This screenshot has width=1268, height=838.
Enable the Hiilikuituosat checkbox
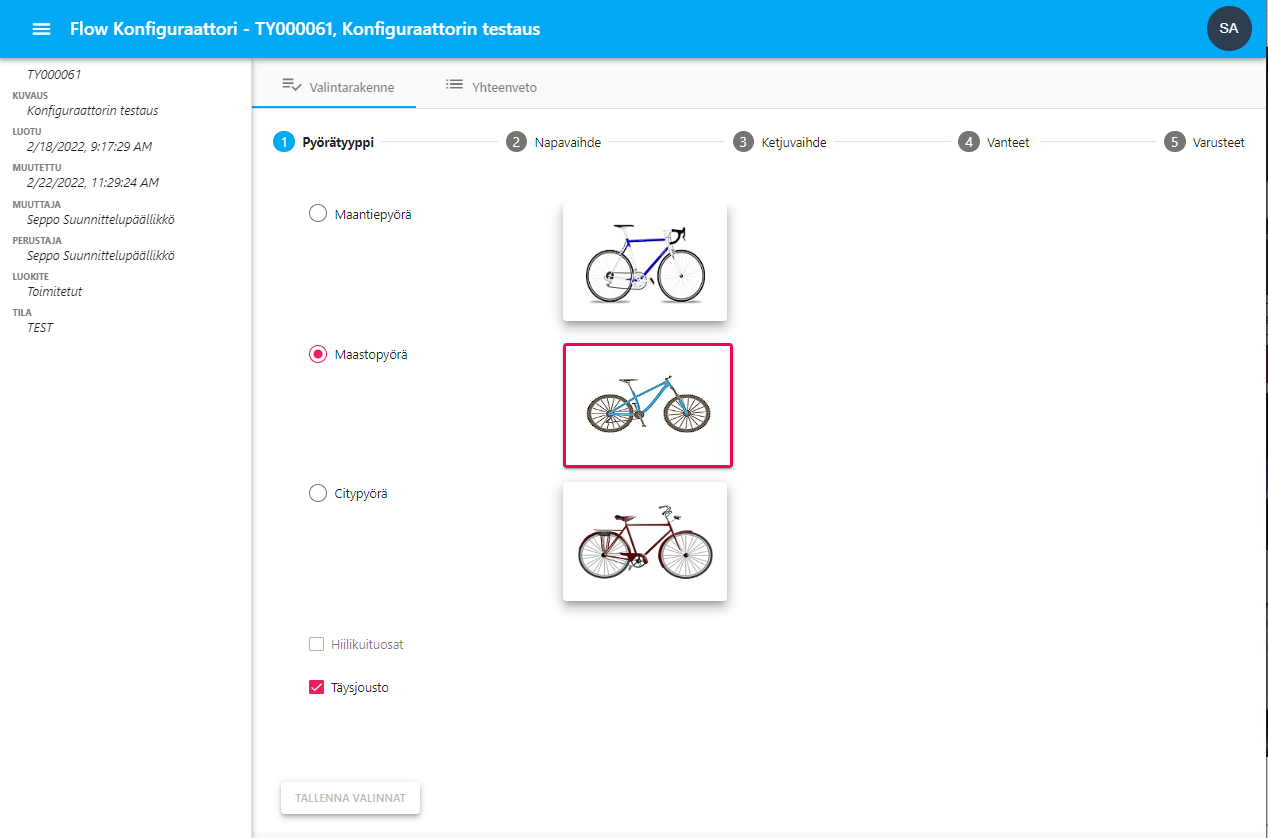coord(317,645)
